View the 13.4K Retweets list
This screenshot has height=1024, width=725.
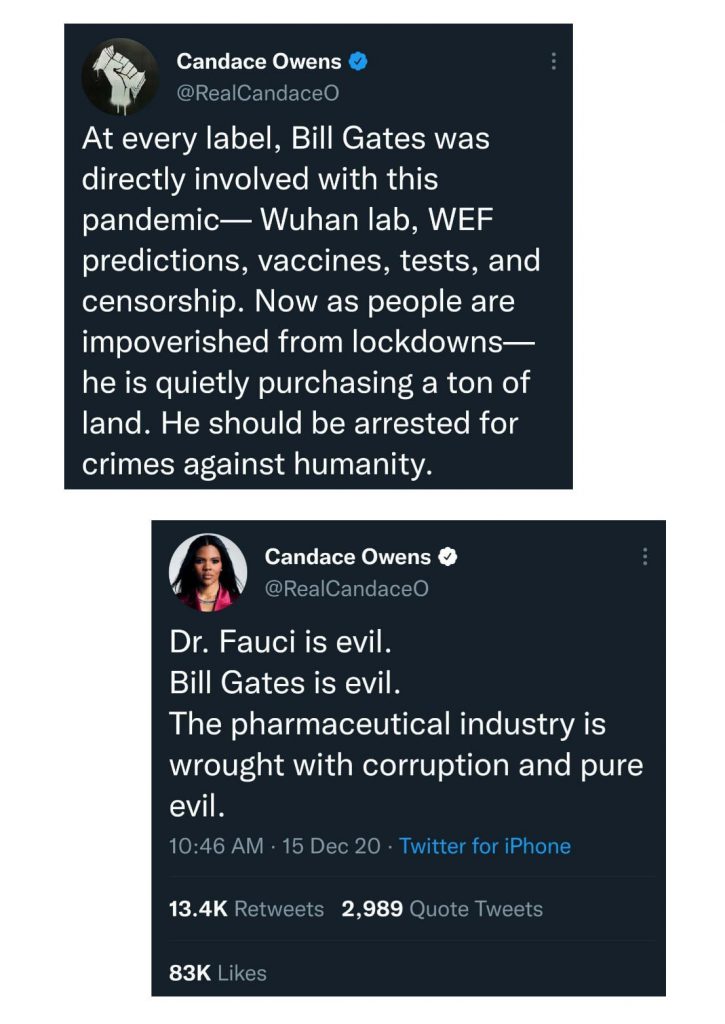pos(247,909)
